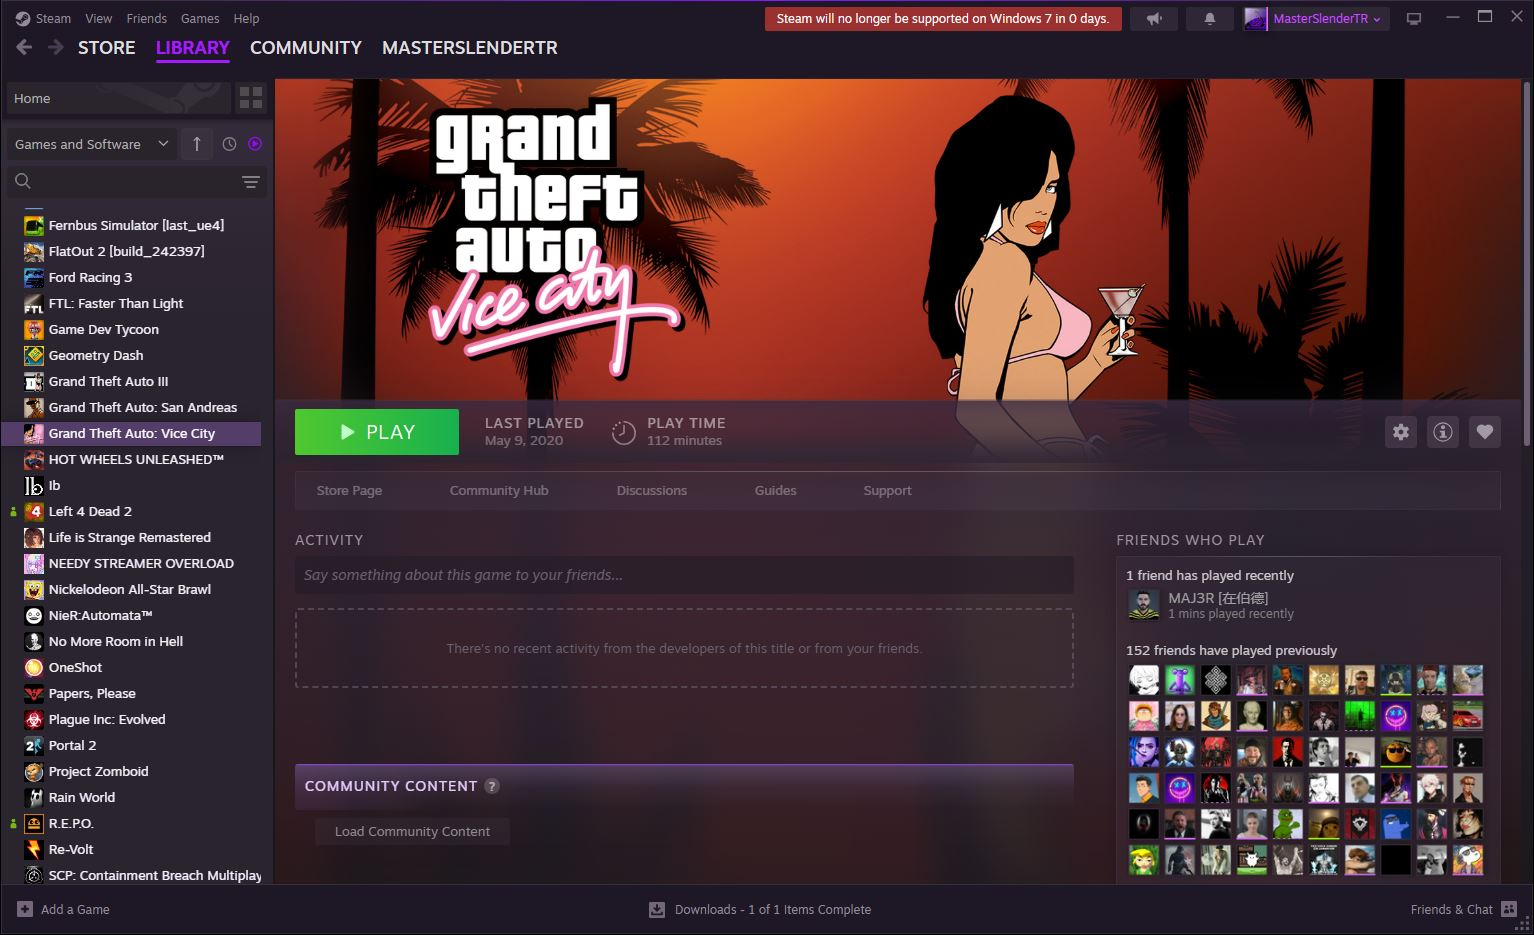Click the main page vertical scrollbar

coord(1527,262)
